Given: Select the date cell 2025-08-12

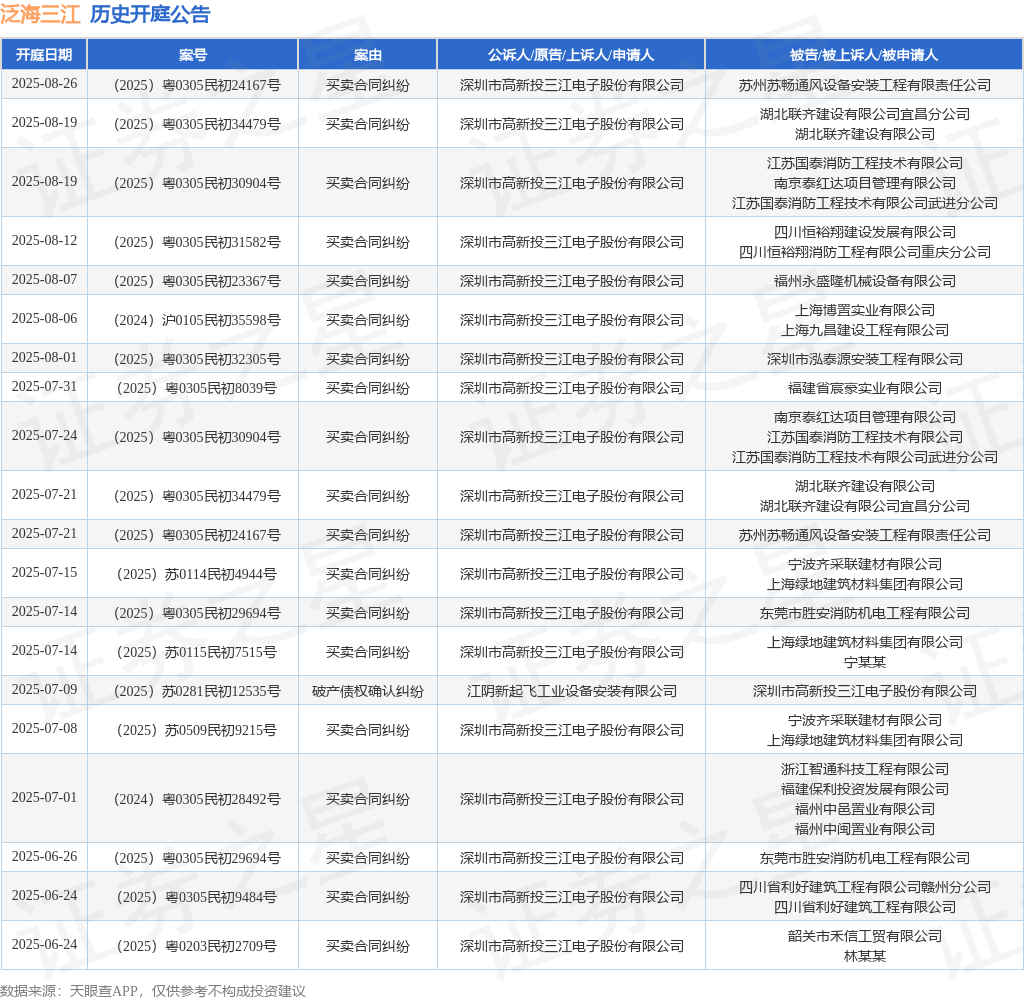Looking at the screenshot, I should point(44,240).
